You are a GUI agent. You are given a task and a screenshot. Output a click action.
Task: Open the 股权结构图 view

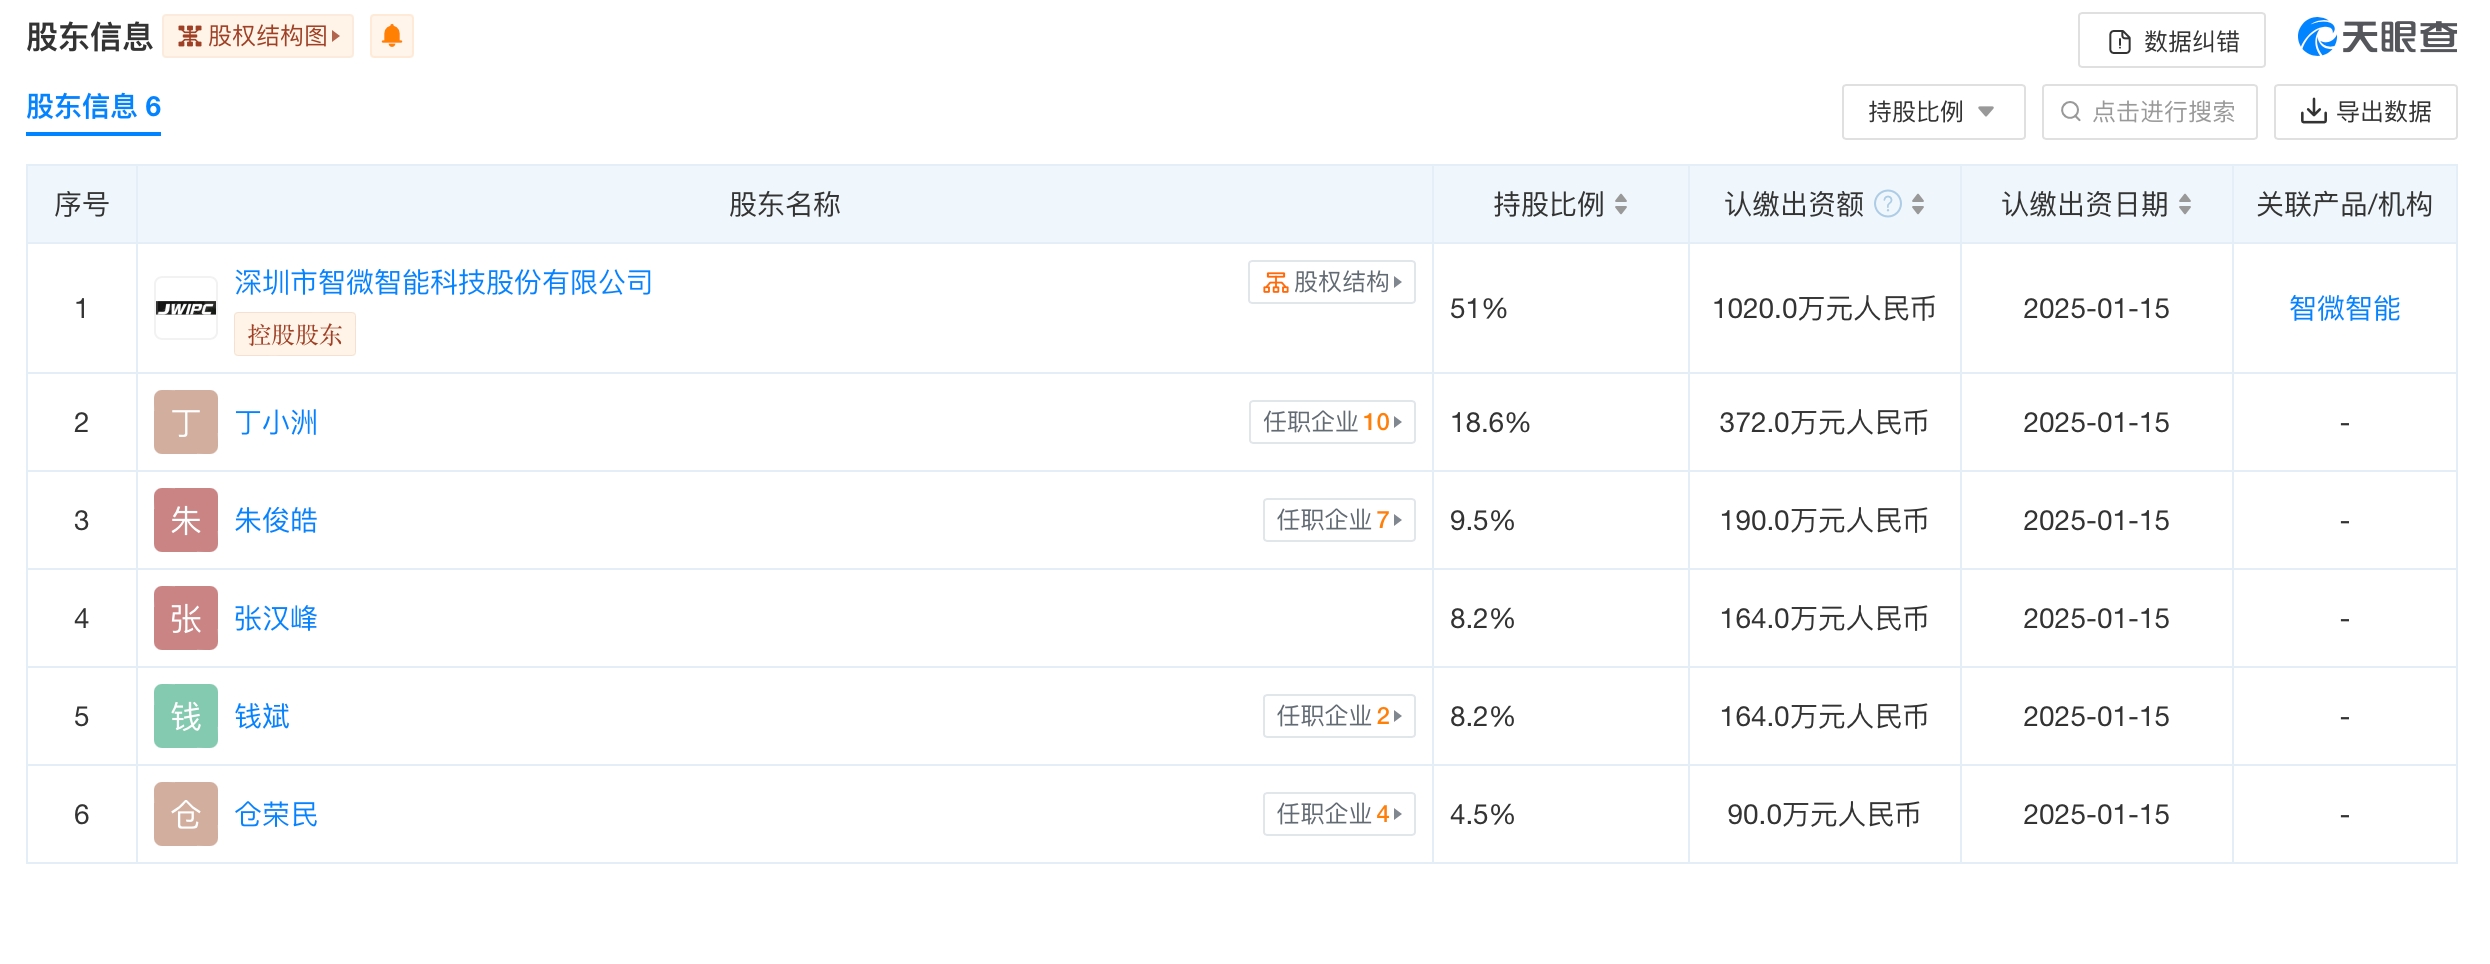[258, 37]
